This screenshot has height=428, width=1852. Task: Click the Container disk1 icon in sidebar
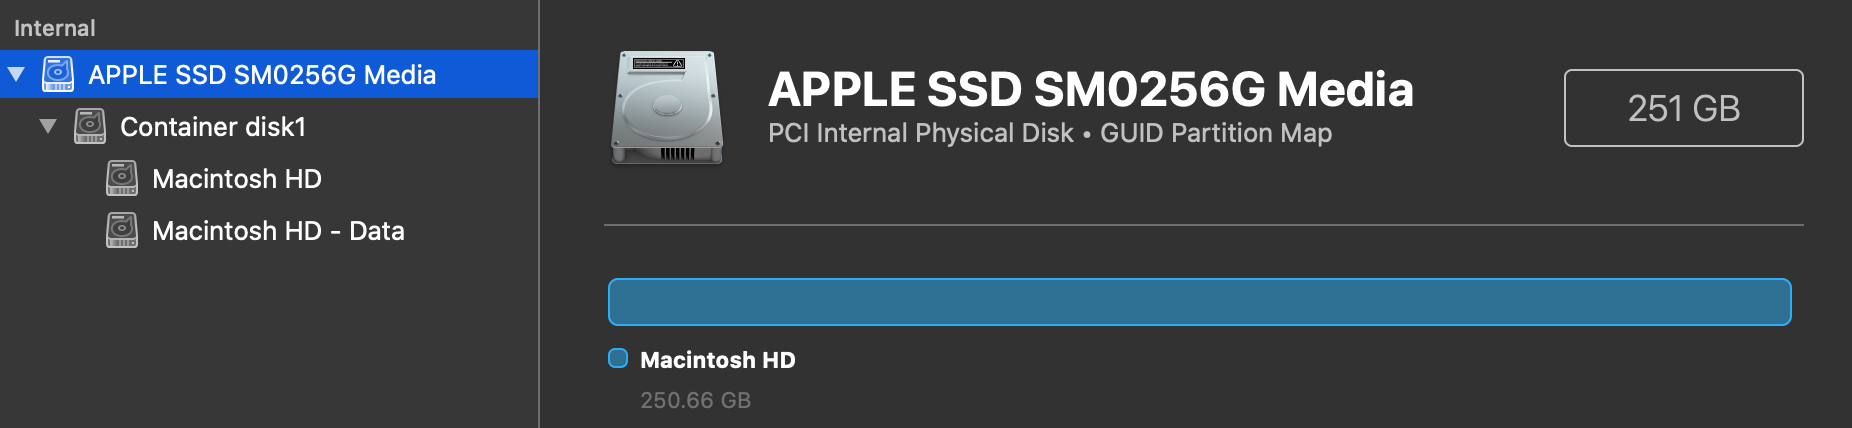tap(90, 127)
